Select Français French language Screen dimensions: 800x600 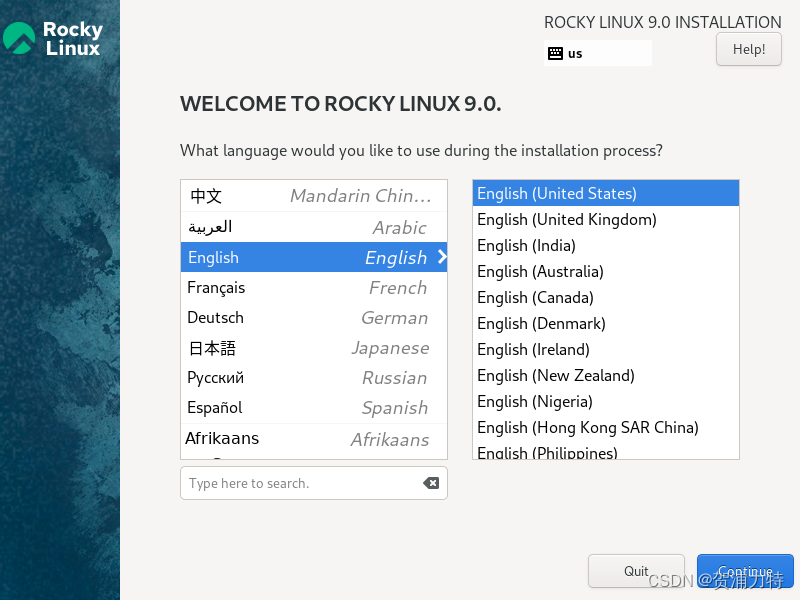tap(314, 287)
